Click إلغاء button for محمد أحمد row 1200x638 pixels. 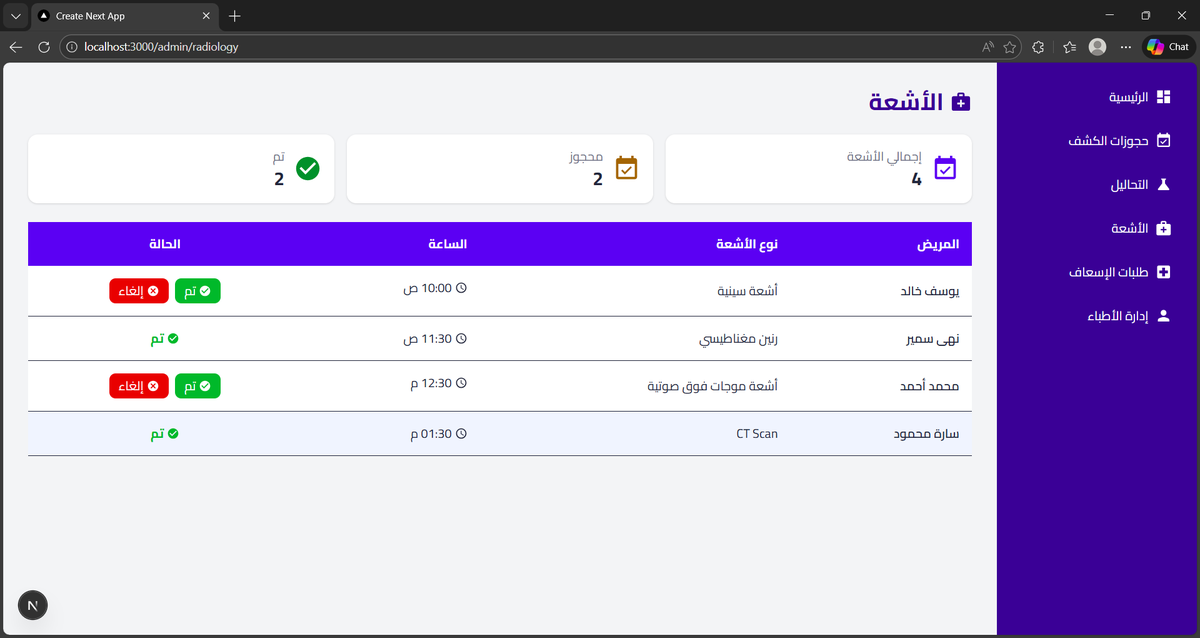tap(138, 385)
